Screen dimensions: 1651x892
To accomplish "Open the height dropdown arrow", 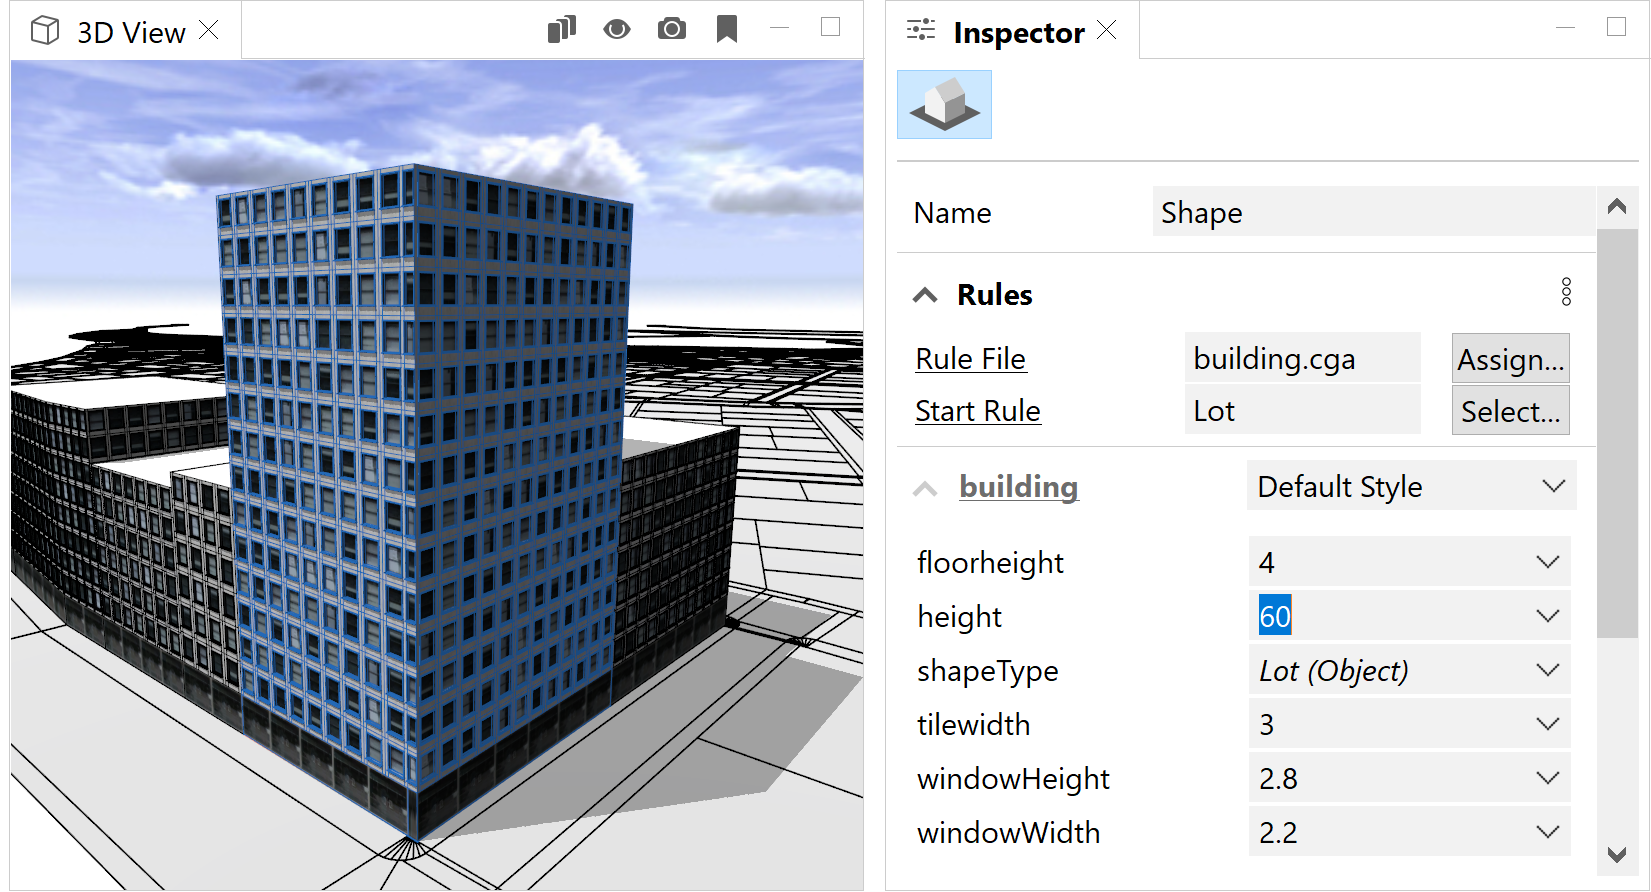I will tap(1548, 616).
